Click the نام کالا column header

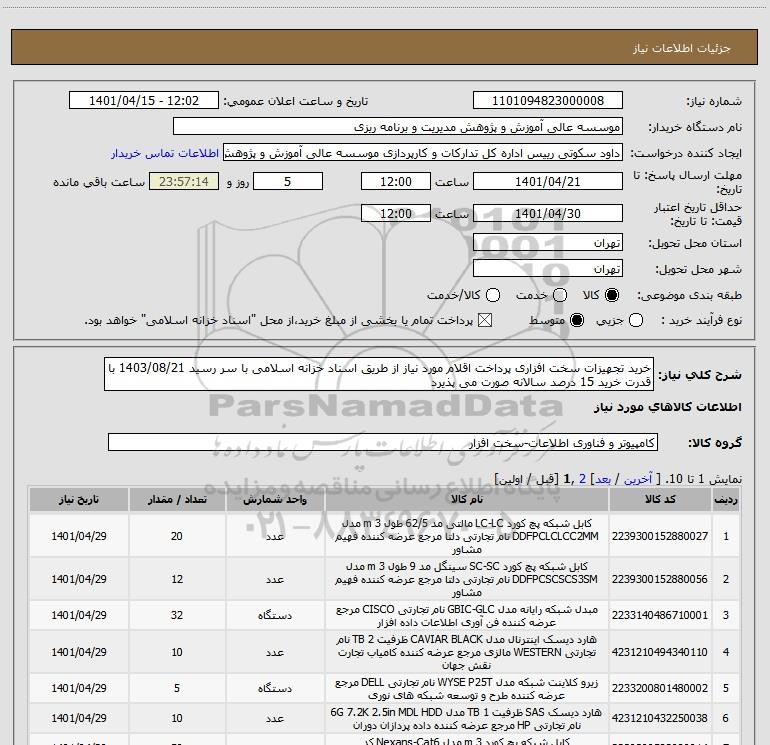467,499
